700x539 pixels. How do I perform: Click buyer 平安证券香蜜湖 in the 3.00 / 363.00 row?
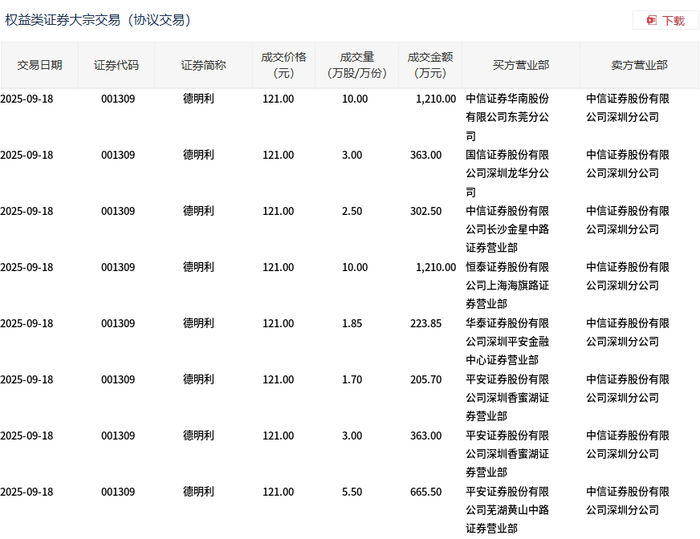pyautogui.click(x=507, y=454)
